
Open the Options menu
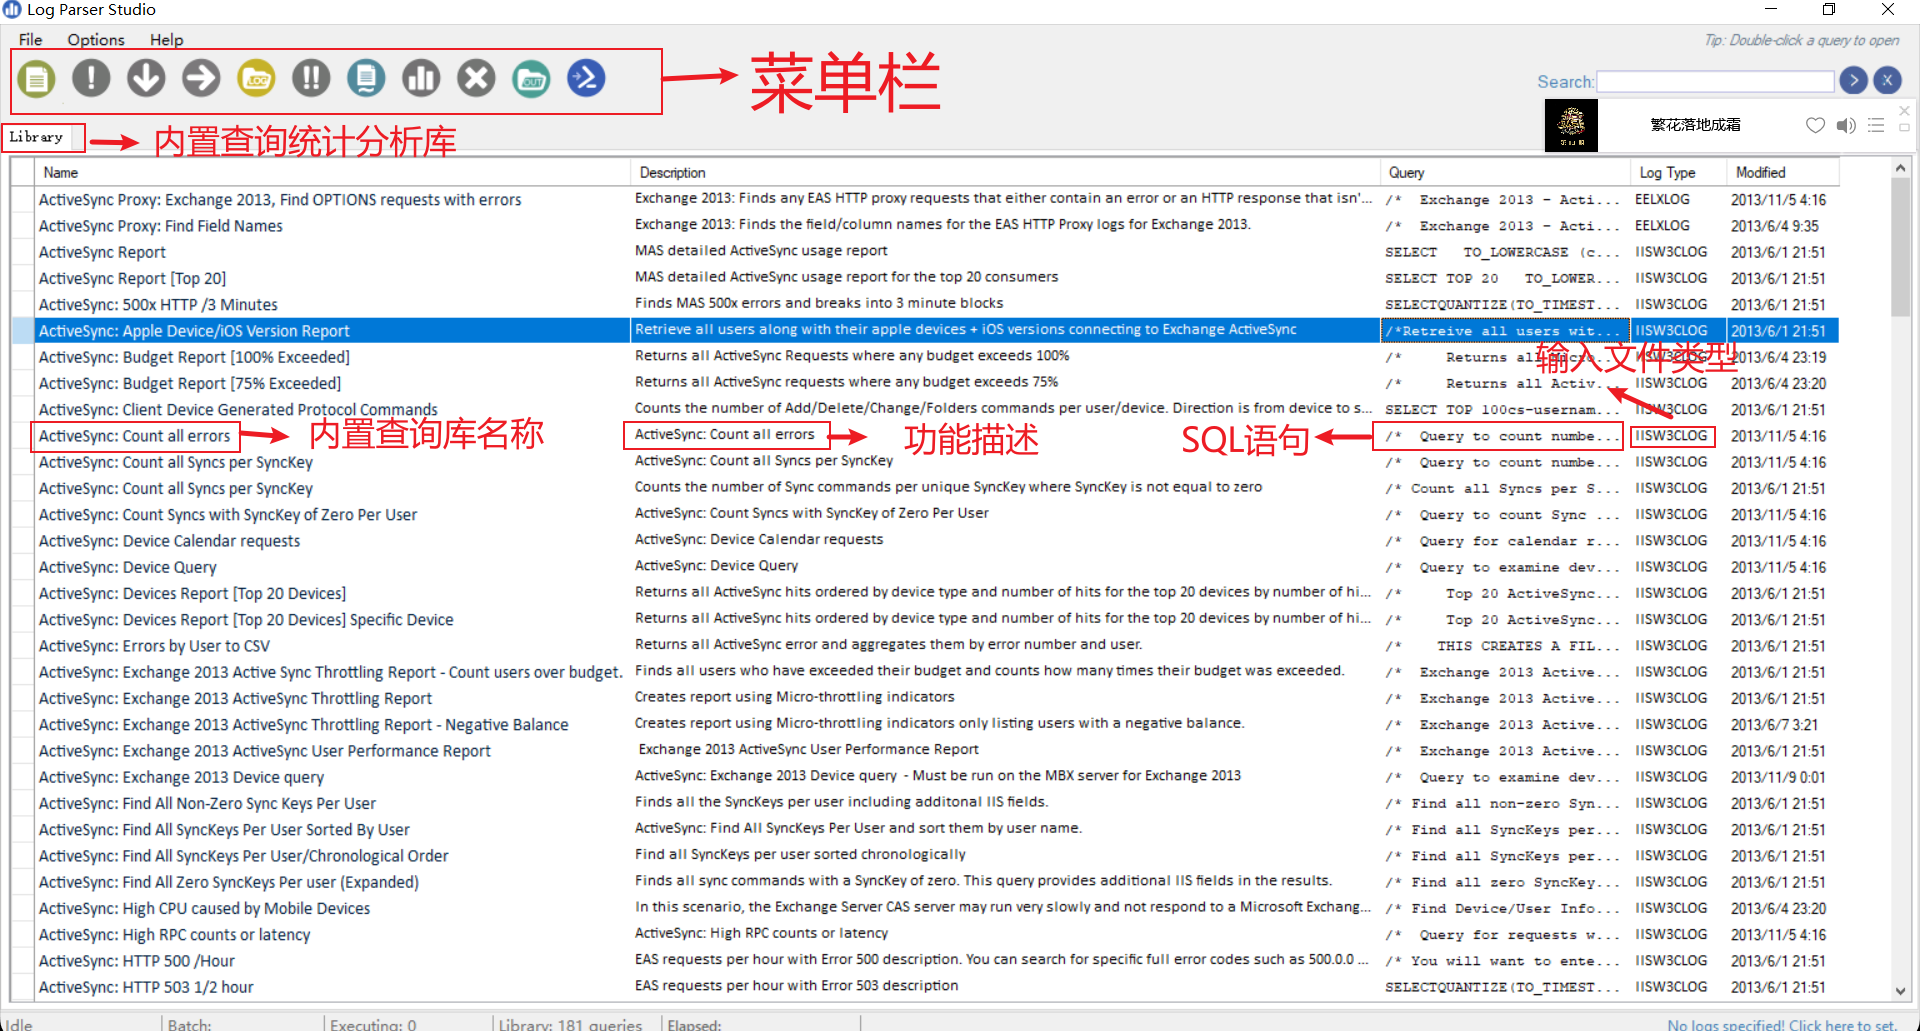point(96,40)
